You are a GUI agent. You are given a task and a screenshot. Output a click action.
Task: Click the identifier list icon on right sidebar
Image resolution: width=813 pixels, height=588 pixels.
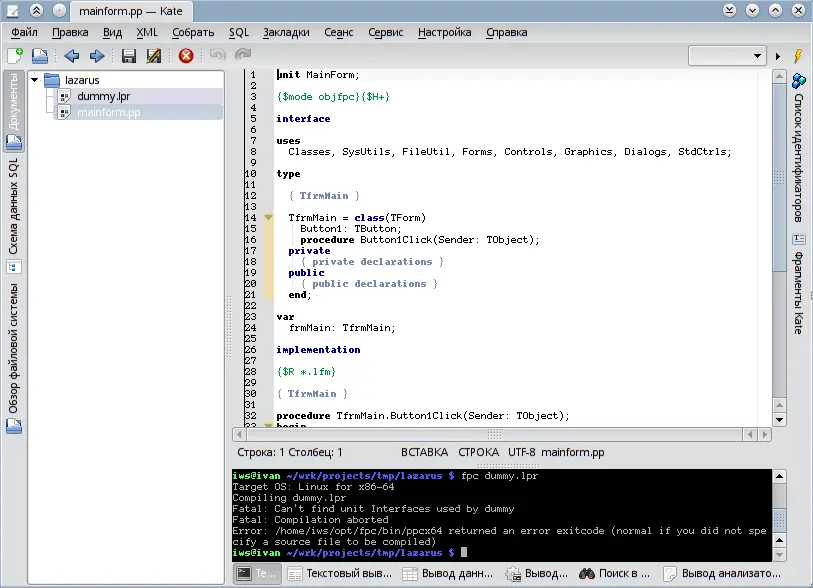tap(798, 81)
